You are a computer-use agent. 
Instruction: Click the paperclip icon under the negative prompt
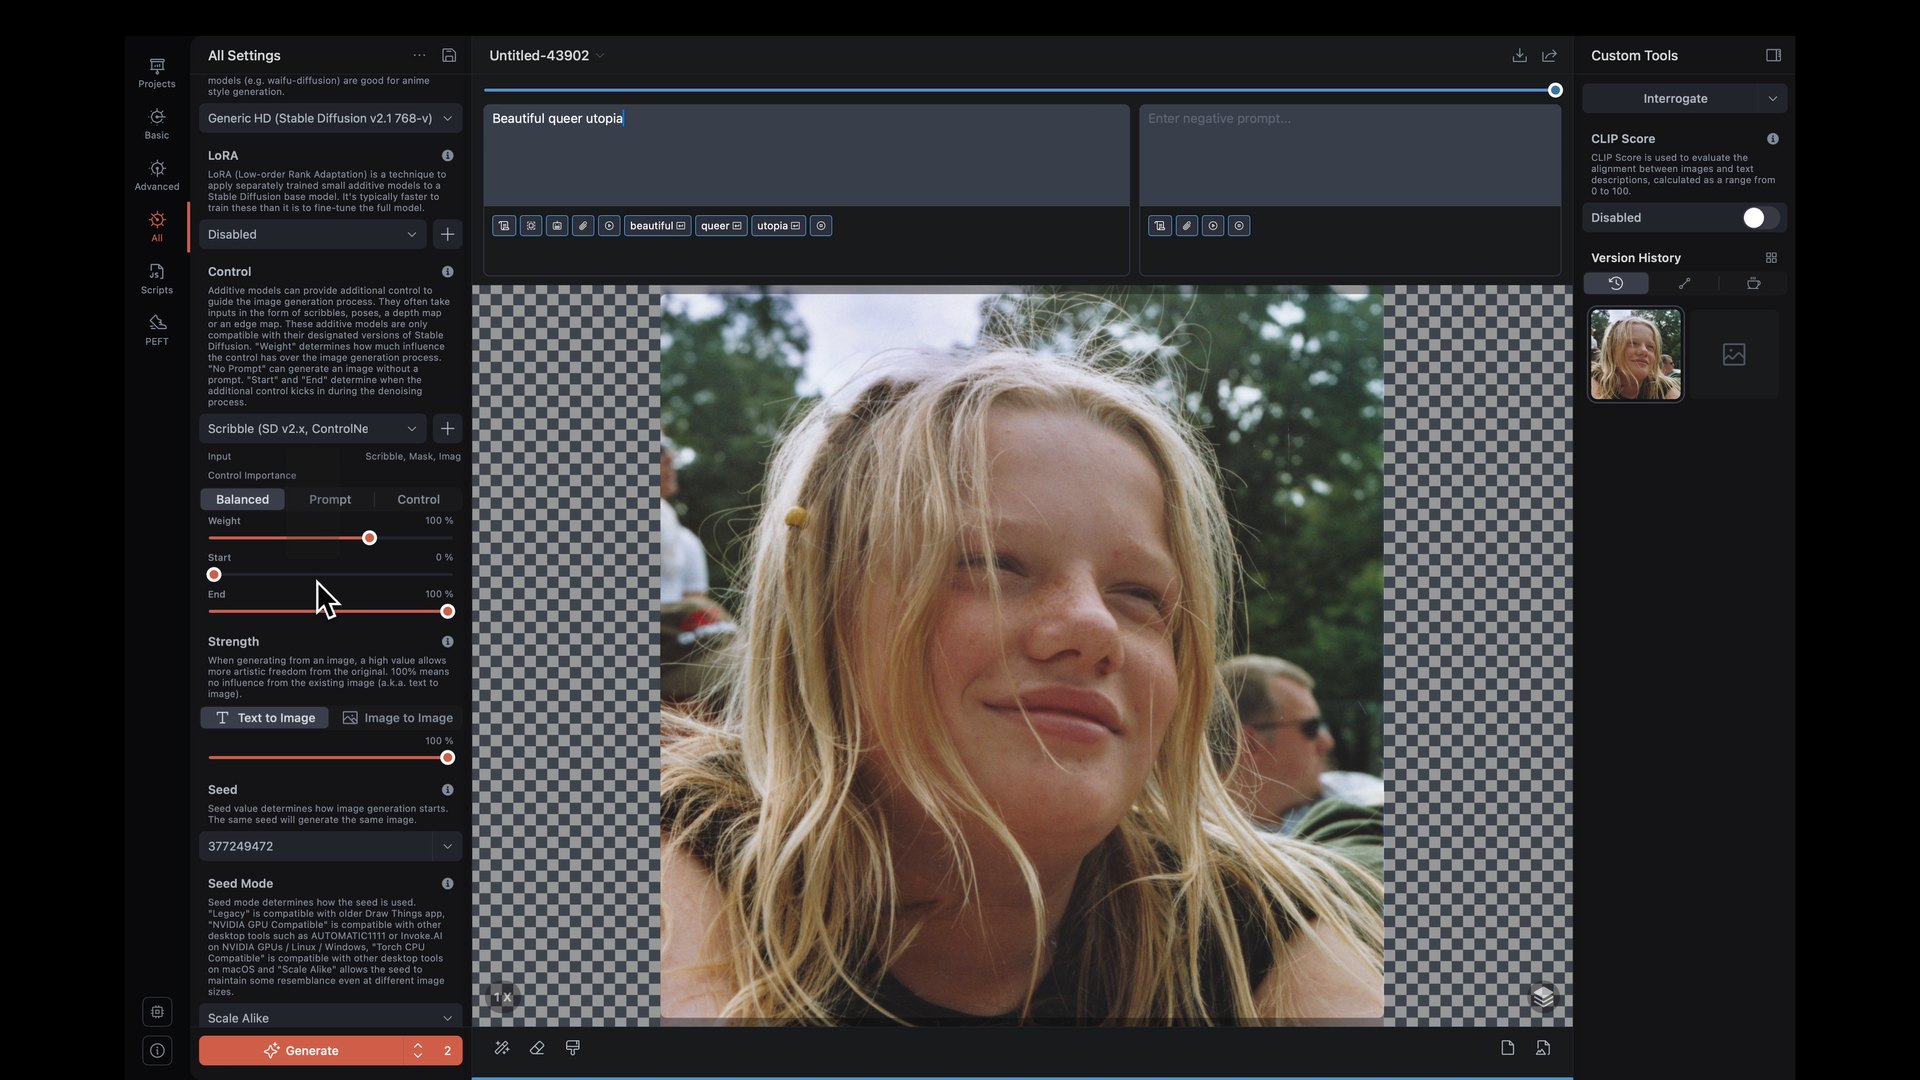point(1186,226)
